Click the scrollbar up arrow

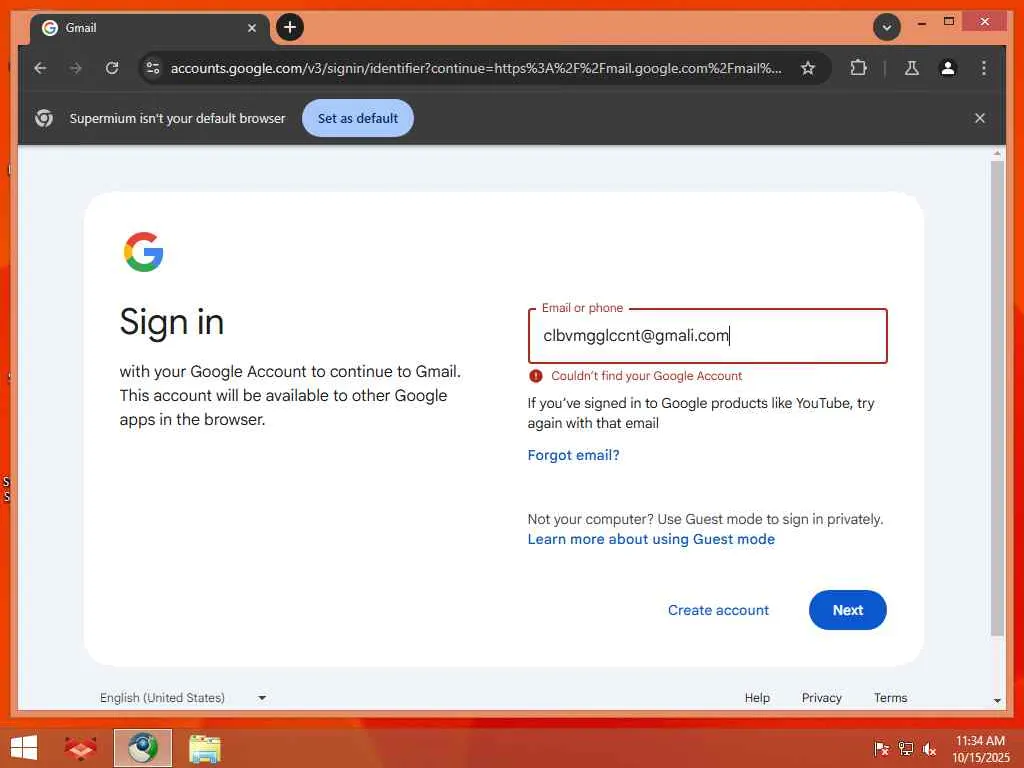click(x=997, y=153)
